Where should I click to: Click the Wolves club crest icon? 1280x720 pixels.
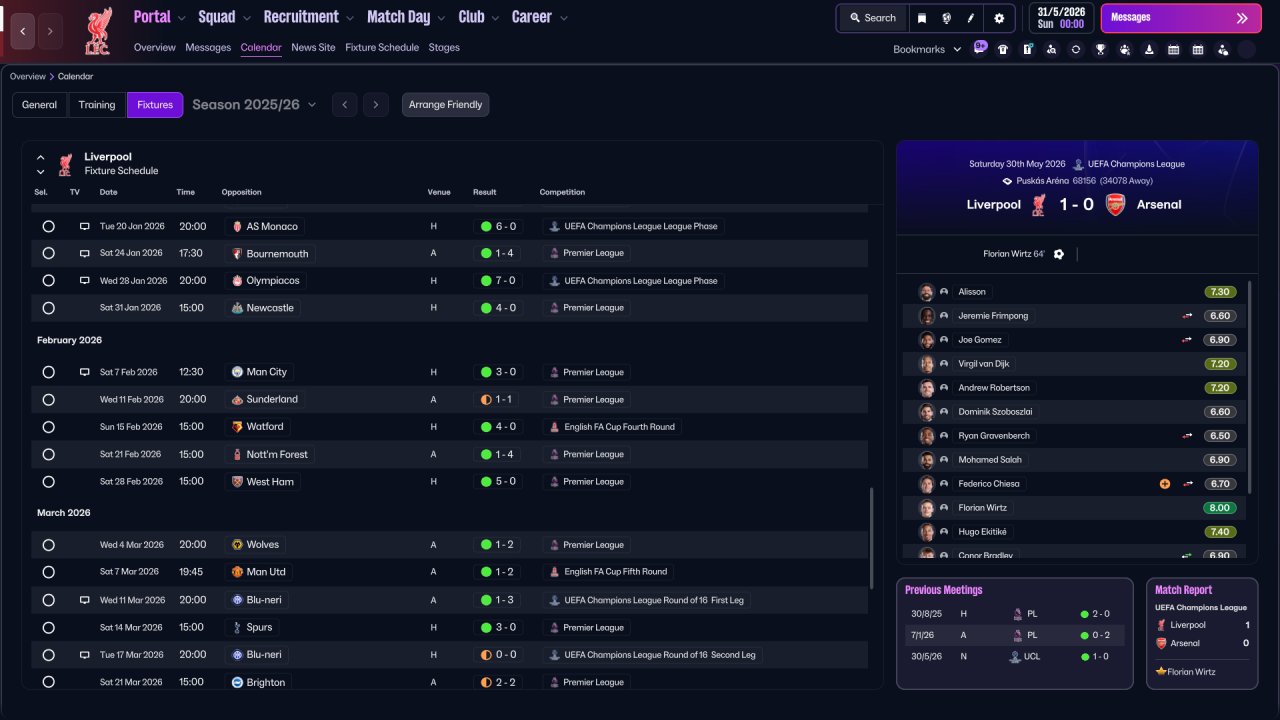237,545
